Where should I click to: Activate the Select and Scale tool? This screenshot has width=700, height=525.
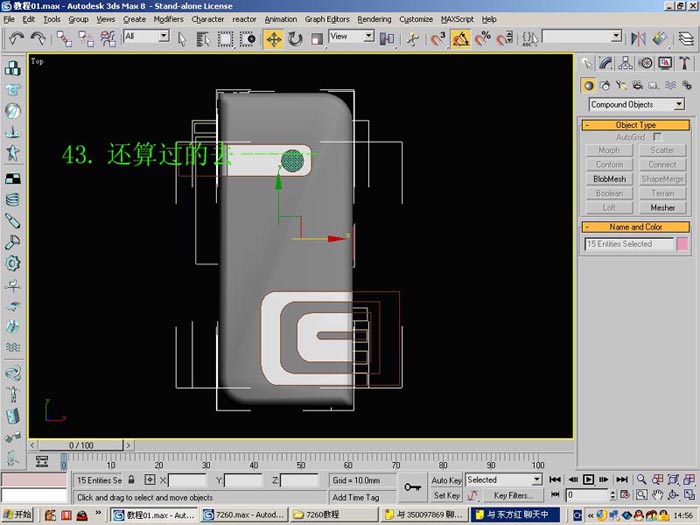pos(317,39)
